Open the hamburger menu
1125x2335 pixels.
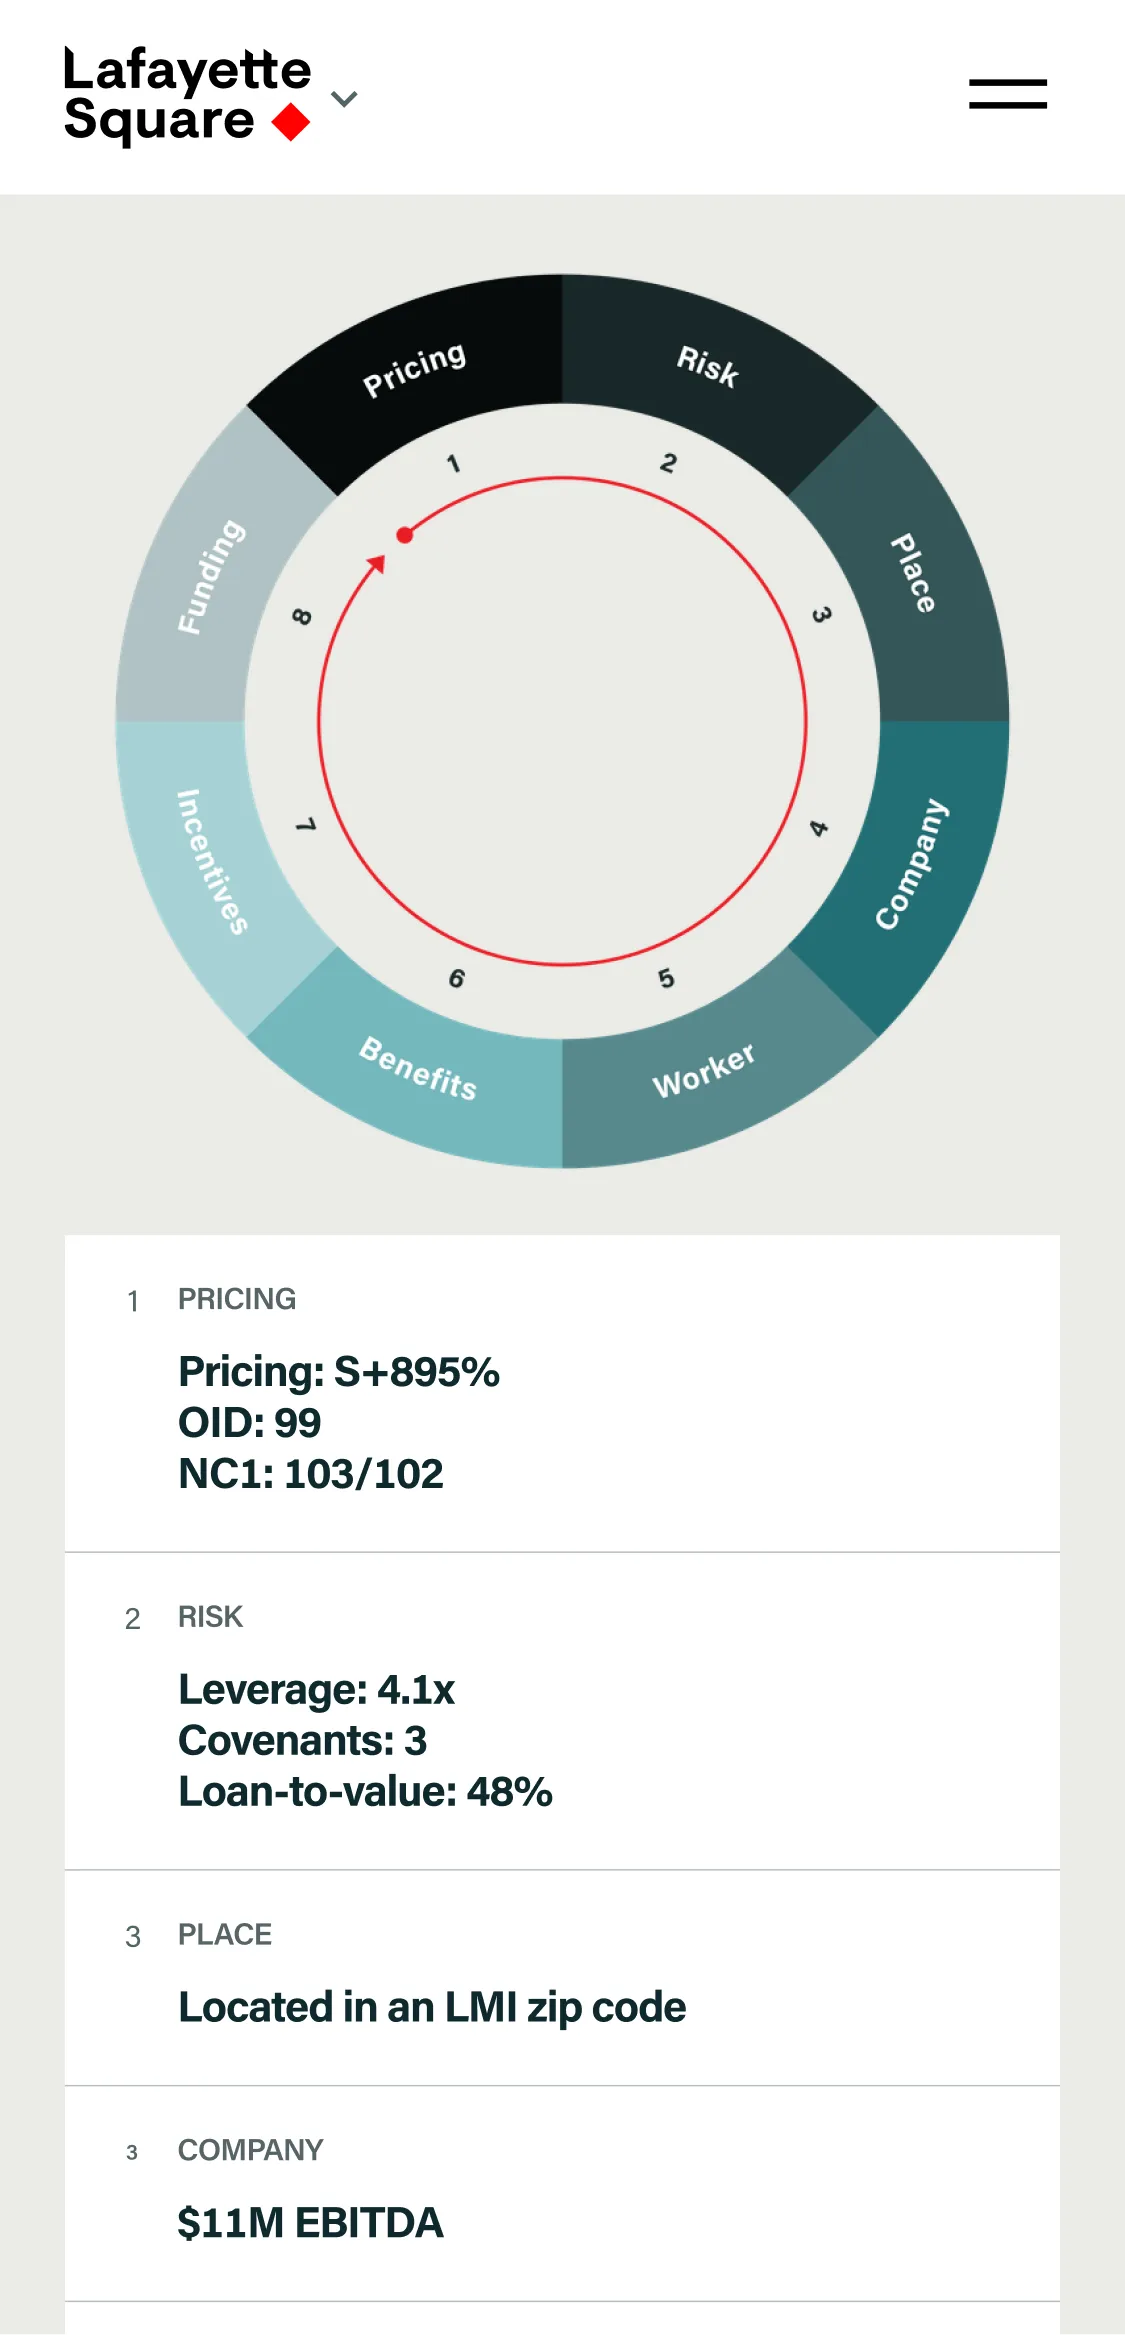click(1007, 94)
